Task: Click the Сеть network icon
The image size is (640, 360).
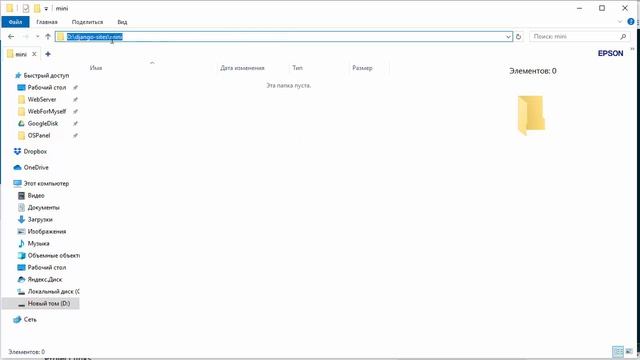Action: [17, 320]
